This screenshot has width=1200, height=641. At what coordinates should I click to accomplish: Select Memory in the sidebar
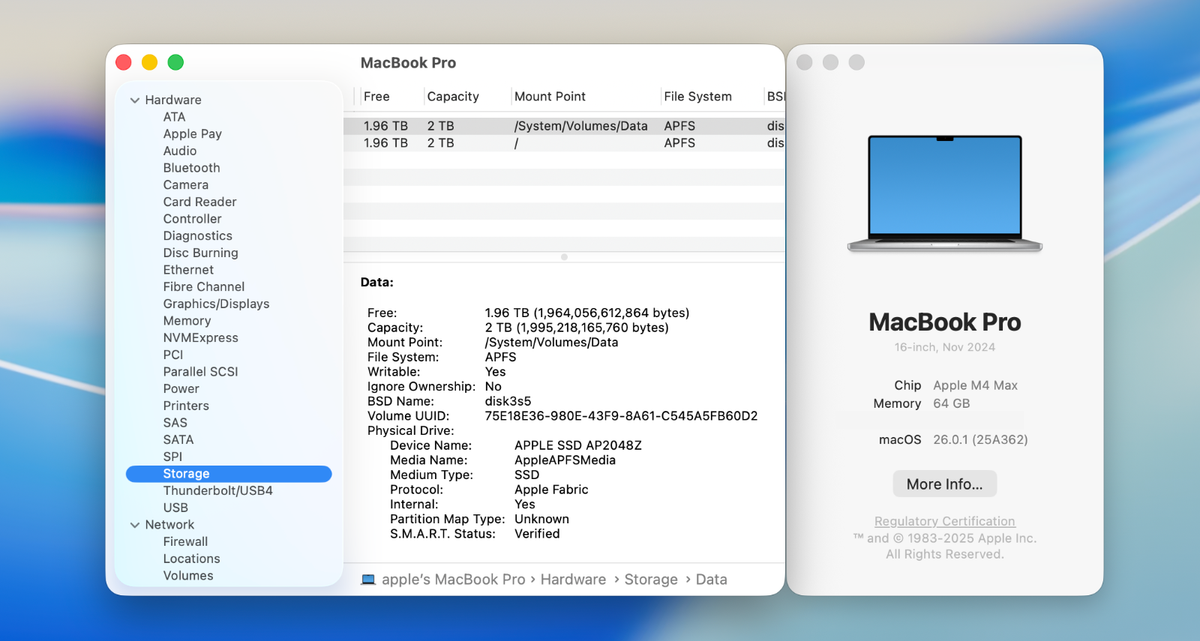(x=187, y=321)
